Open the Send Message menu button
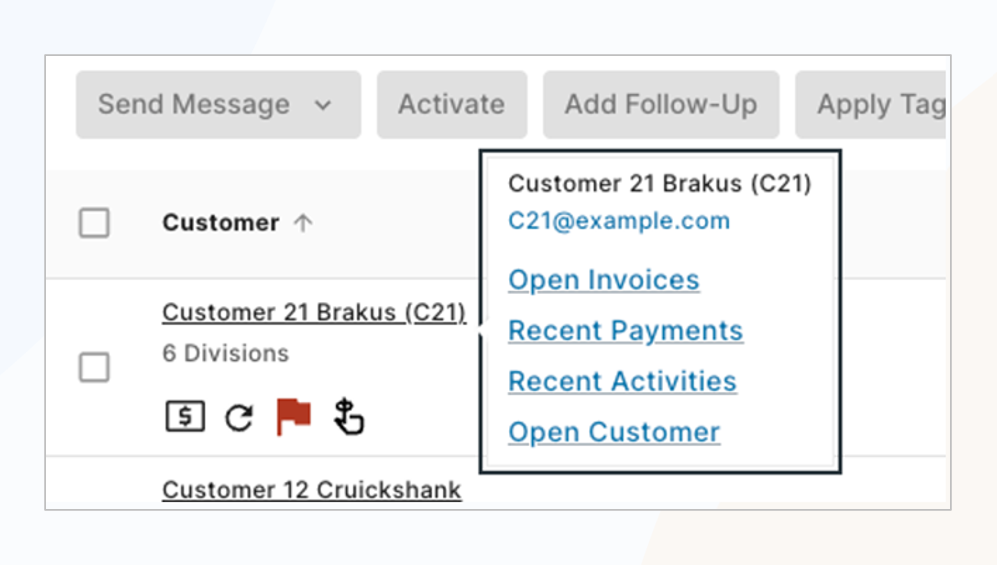 pyautogui.click(x=218, y=105)
